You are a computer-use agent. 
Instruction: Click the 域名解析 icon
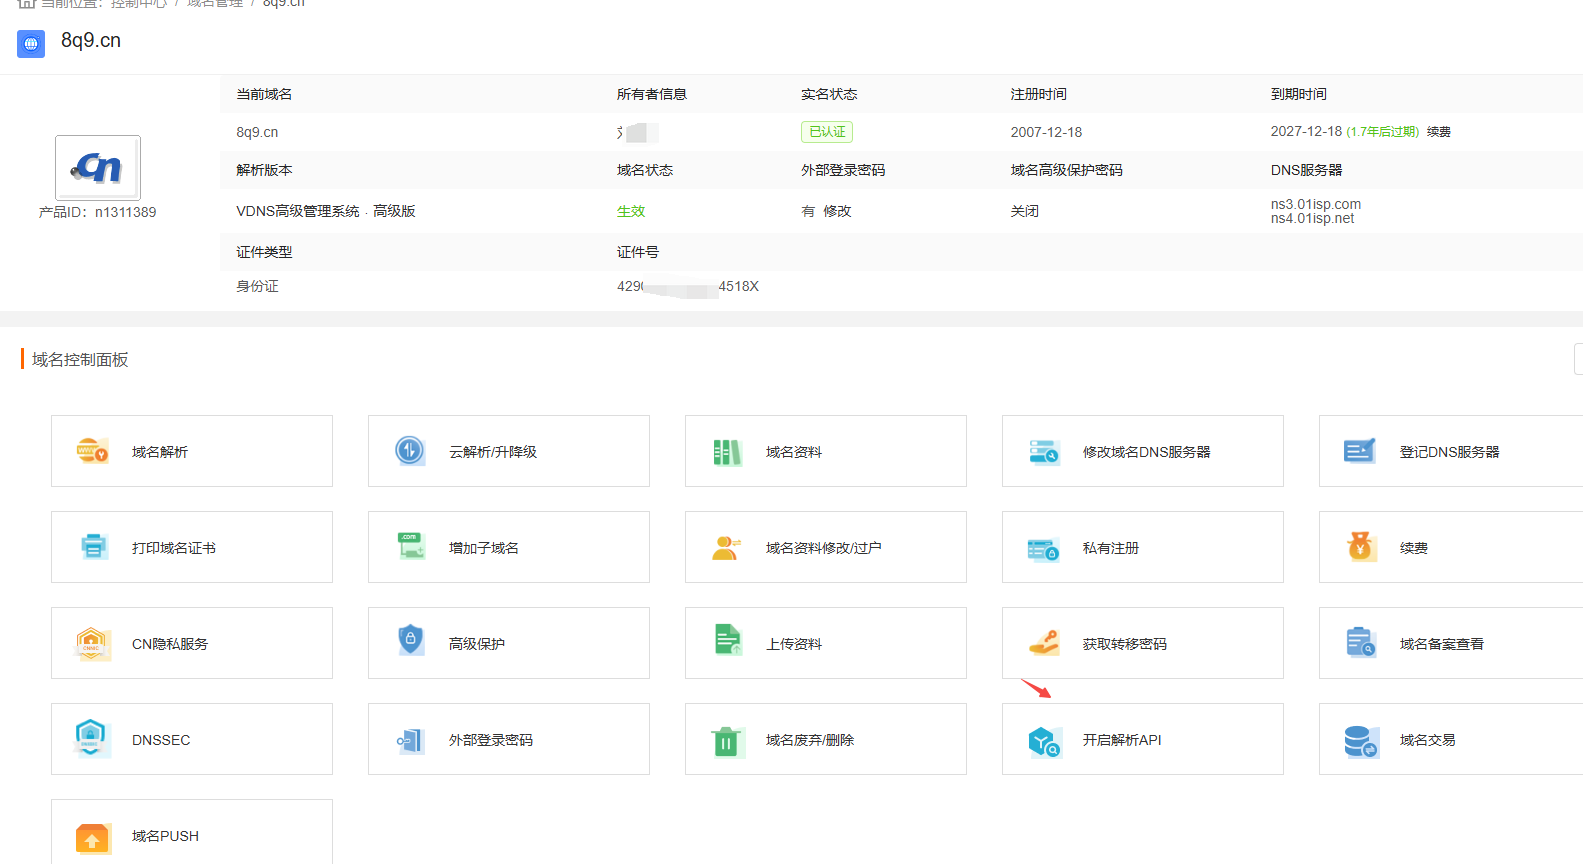click(x=92, y=451)
